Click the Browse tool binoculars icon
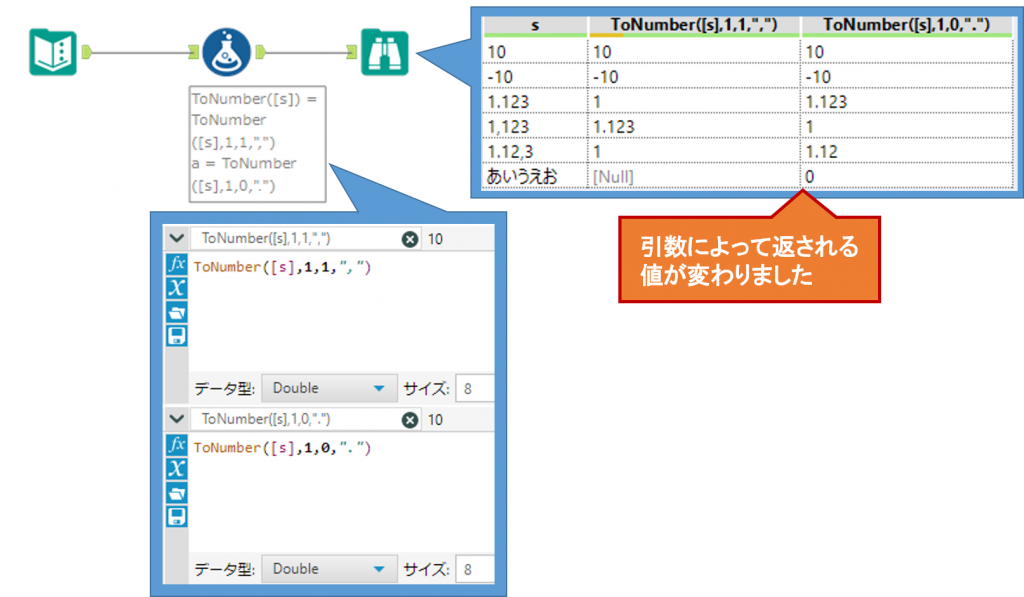Image resolution: width=1024 pixels, height=597 pixels. [x=385, y=52]
